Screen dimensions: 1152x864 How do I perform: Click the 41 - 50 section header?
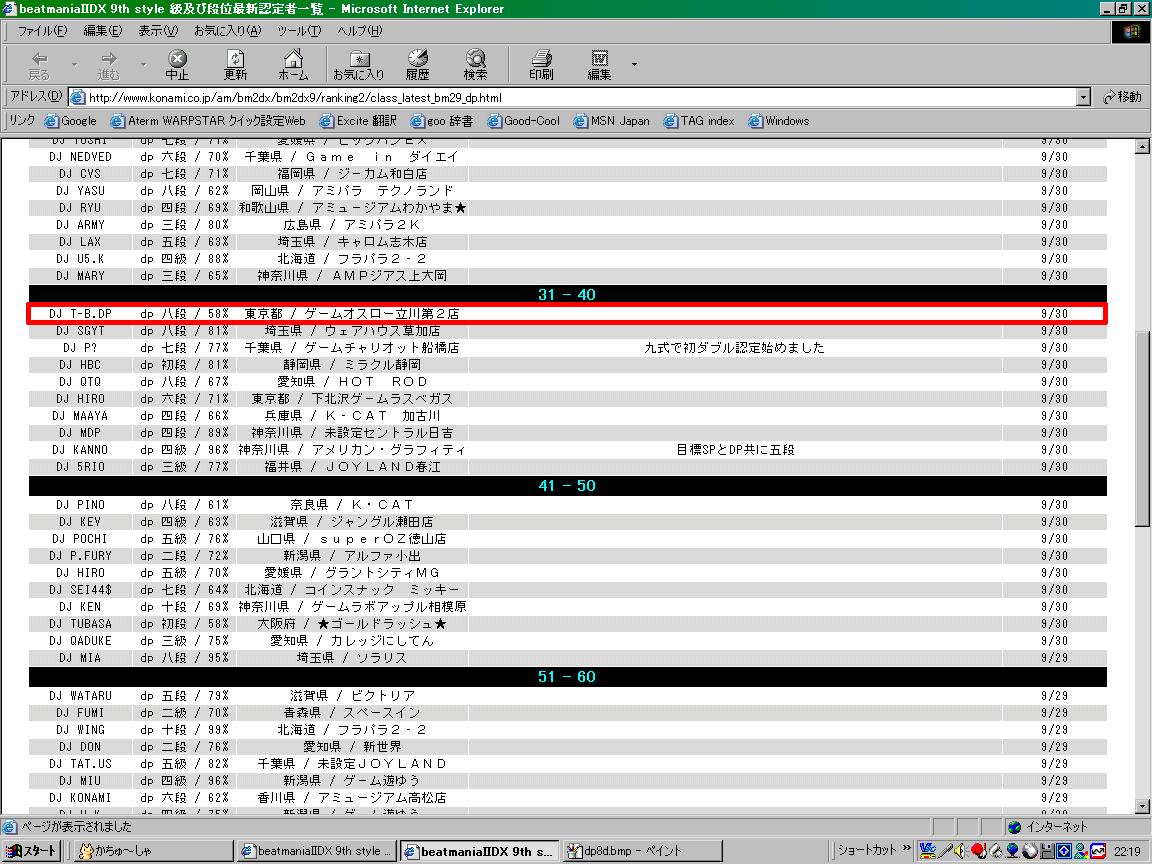[x=567, y=486]
